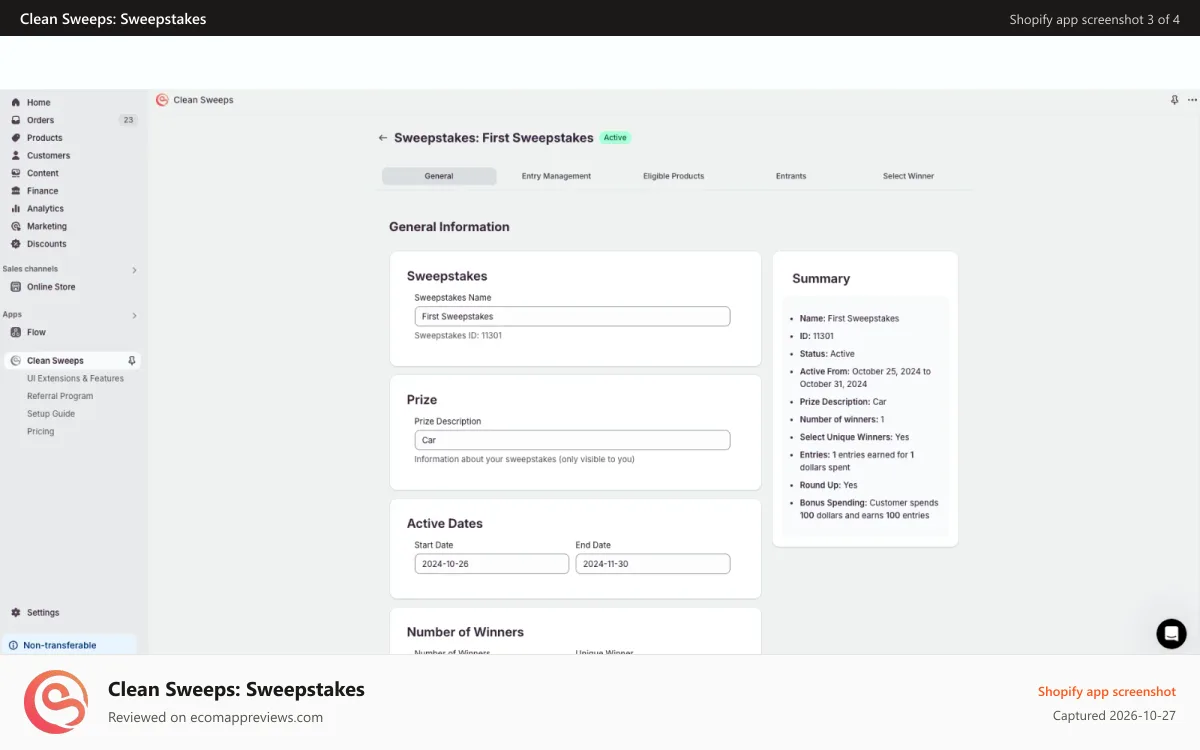The image size is (1200, 750).
Task: Click the Analytics bar chart icon
Action: coord(16,208)
